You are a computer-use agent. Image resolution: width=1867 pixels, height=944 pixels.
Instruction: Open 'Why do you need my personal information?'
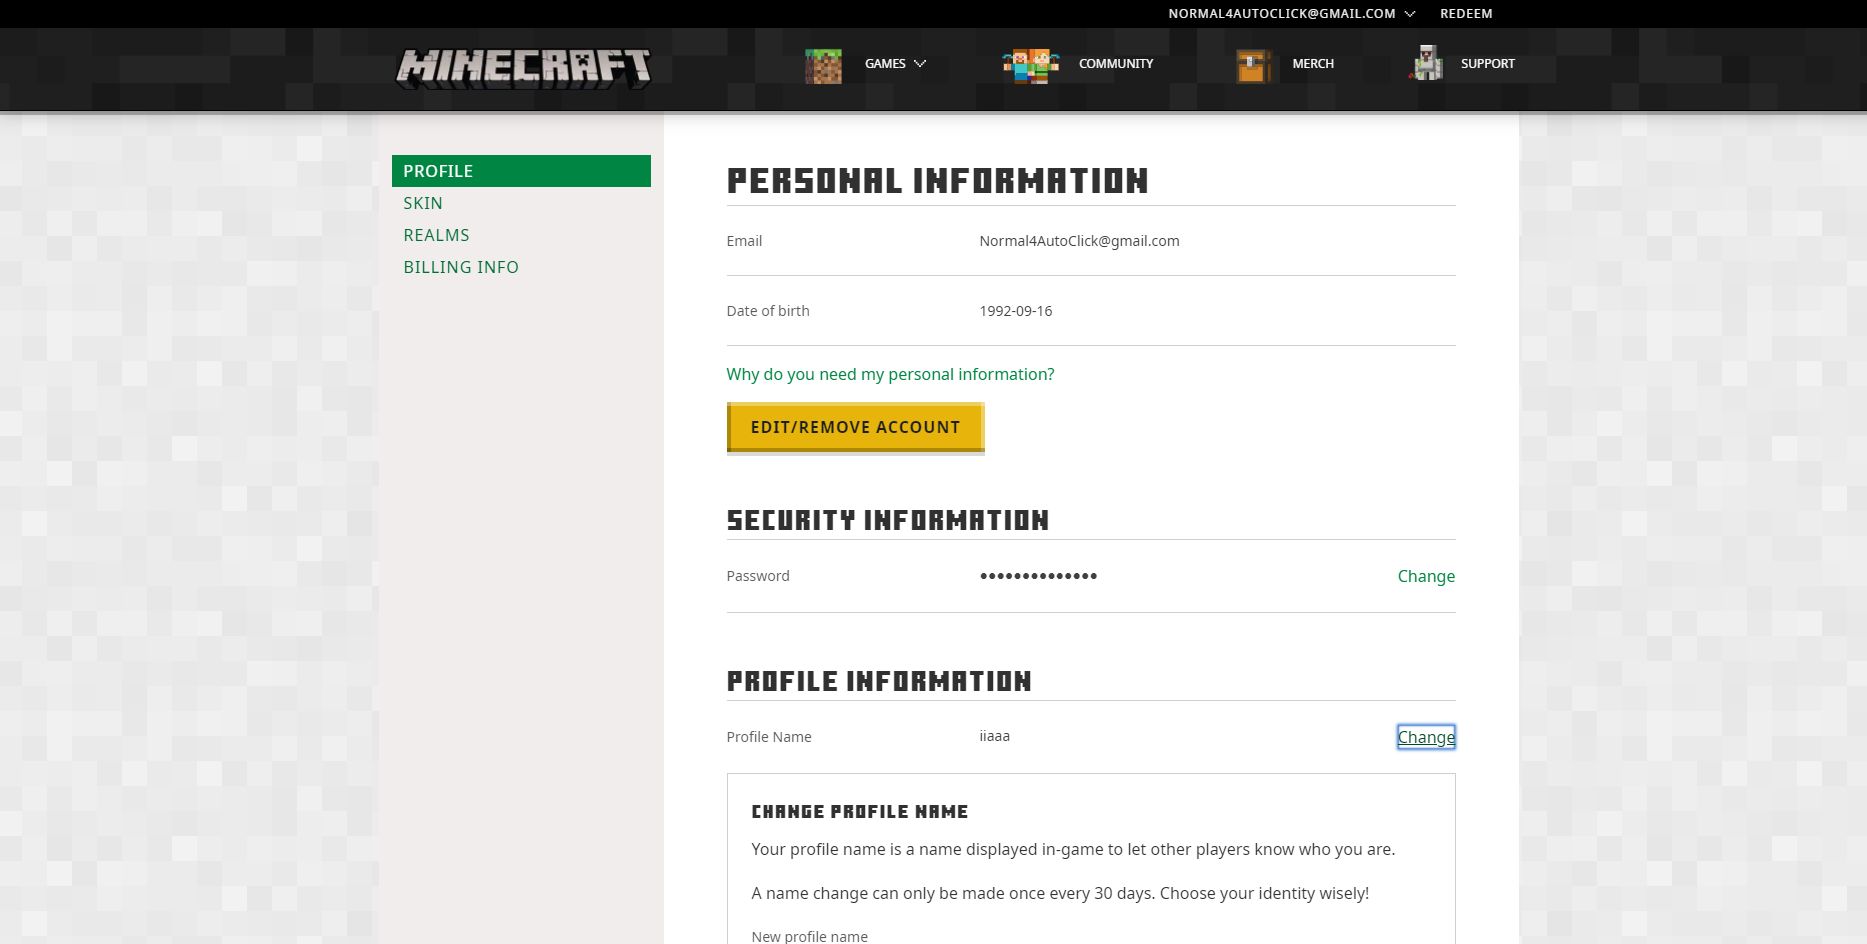890,374
